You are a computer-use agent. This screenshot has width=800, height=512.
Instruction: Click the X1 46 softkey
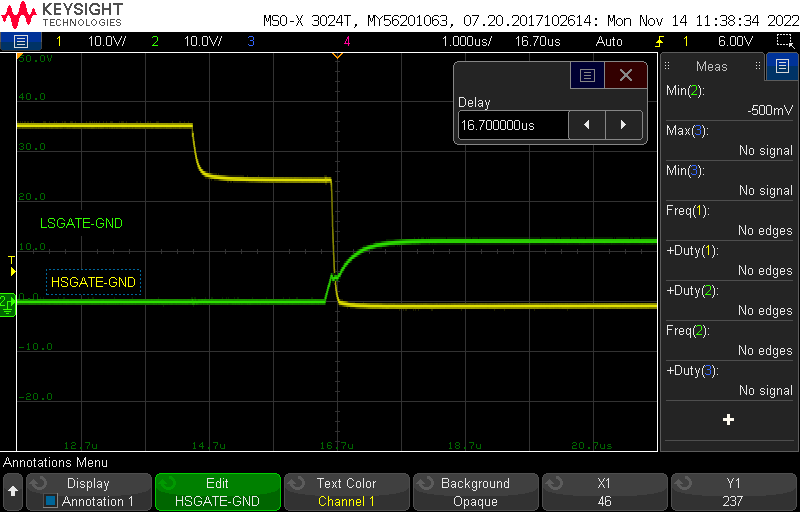[x=604, y=492]
